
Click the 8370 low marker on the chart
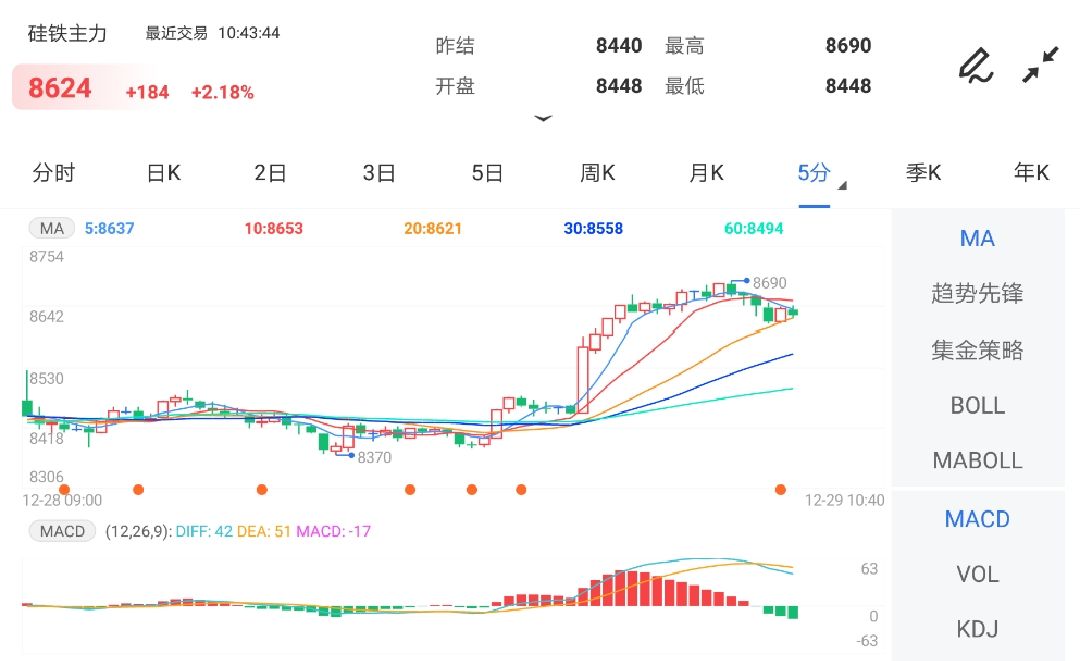pyautogui.click(x=374, y=457)
